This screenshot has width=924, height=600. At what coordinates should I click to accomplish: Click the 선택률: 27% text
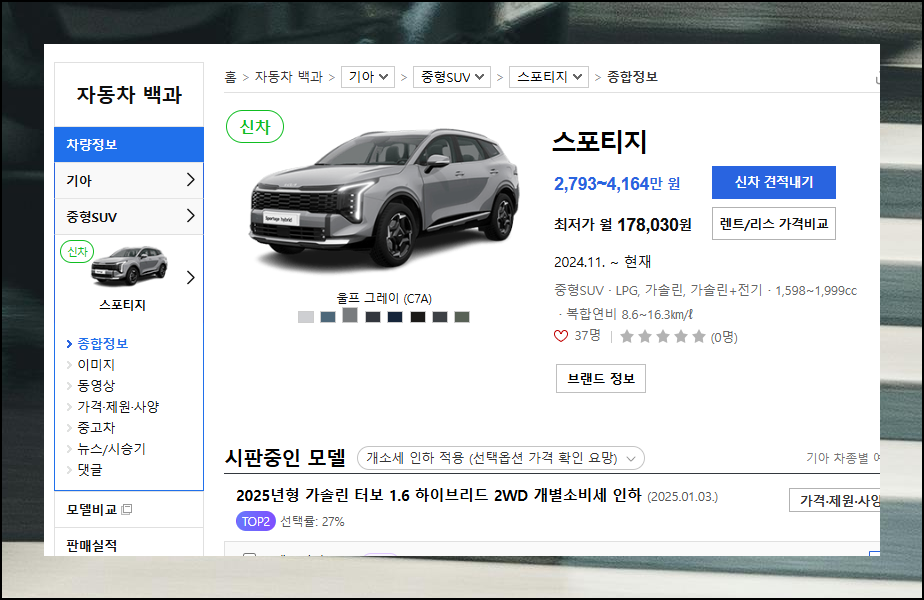[312, 522]
